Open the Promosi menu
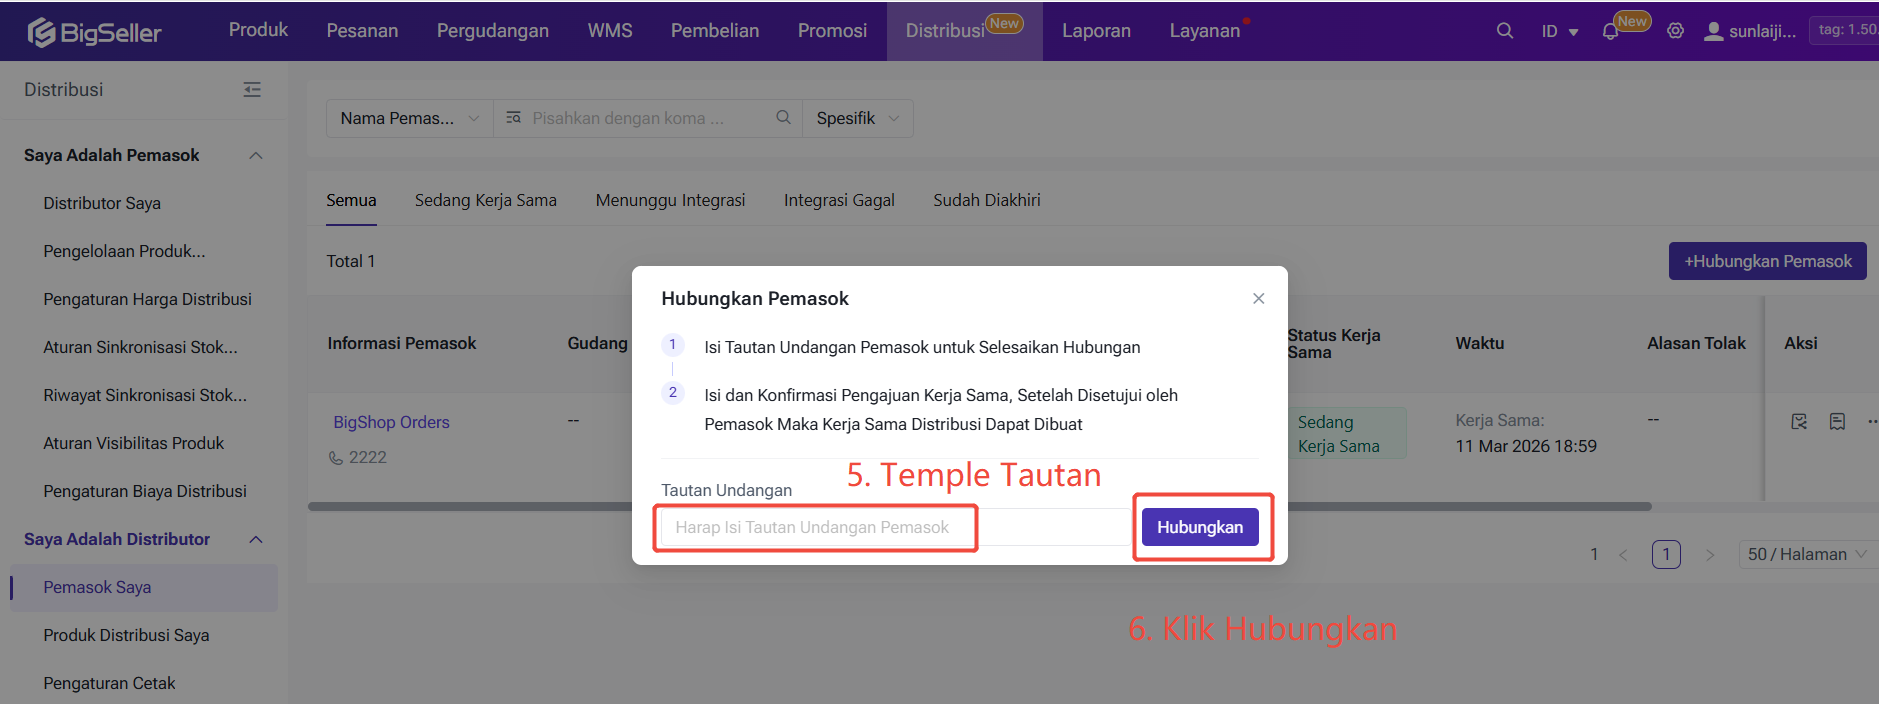 (x=832, y=30)
